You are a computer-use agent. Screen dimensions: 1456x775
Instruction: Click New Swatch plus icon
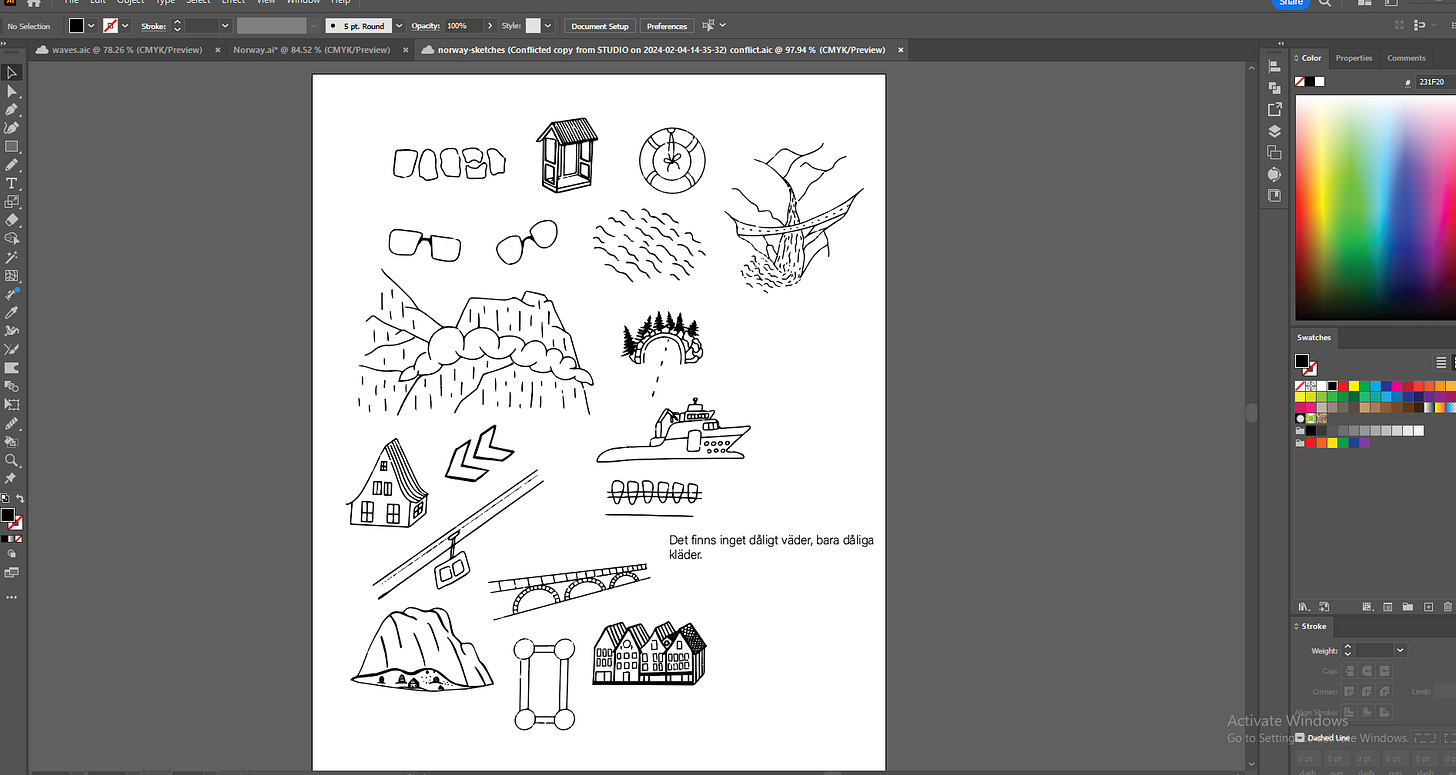[1429, 607]
